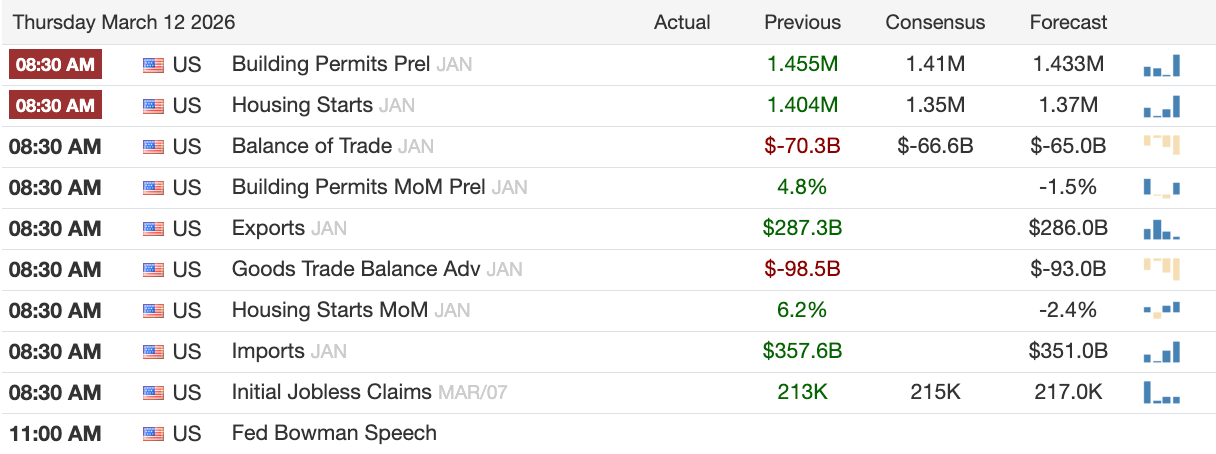Click the Consensus column header
The image size is (1216, 454).
(935, 22)
